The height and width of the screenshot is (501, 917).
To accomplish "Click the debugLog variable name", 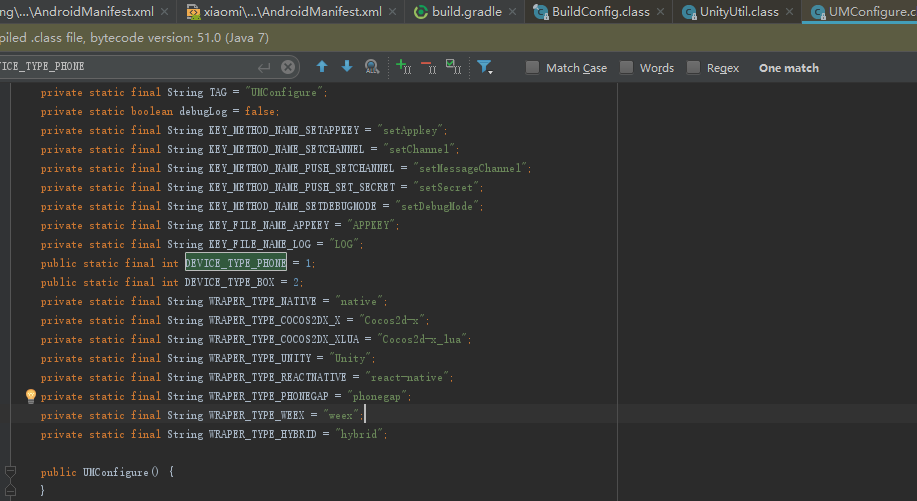I will (x=203, y=111).
